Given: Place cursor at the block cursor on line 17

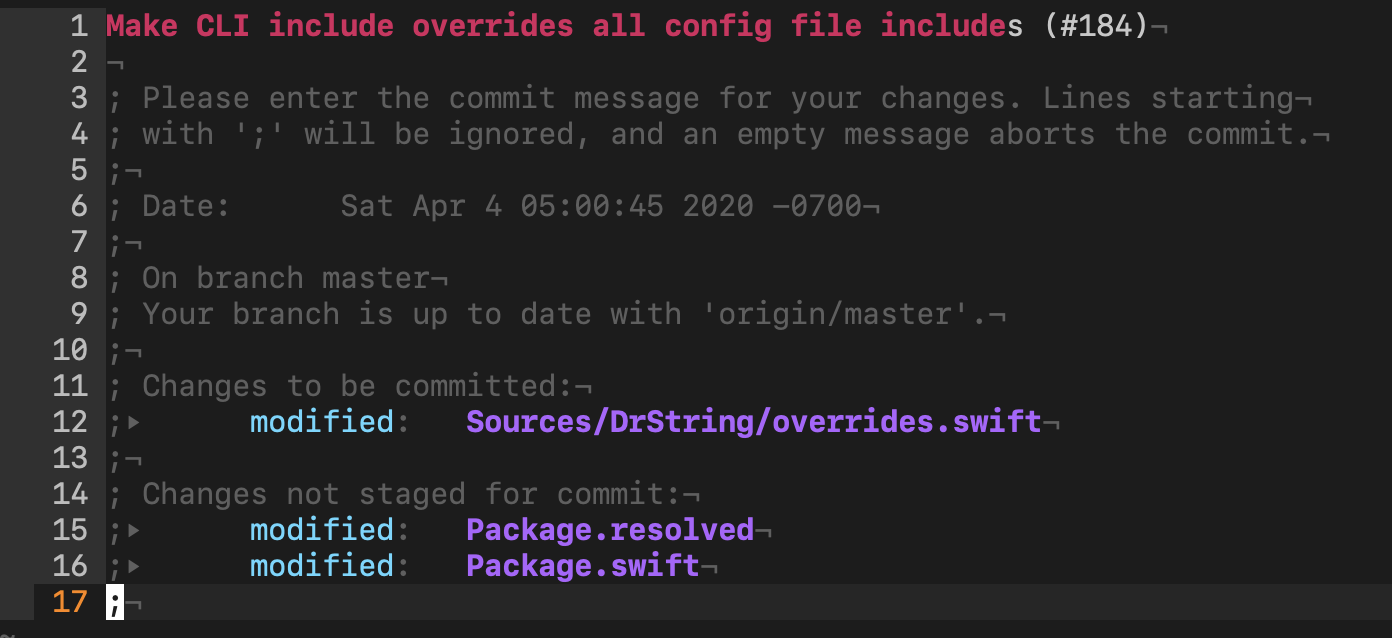Looking at the screenshot, I should (x=115, y=602).
